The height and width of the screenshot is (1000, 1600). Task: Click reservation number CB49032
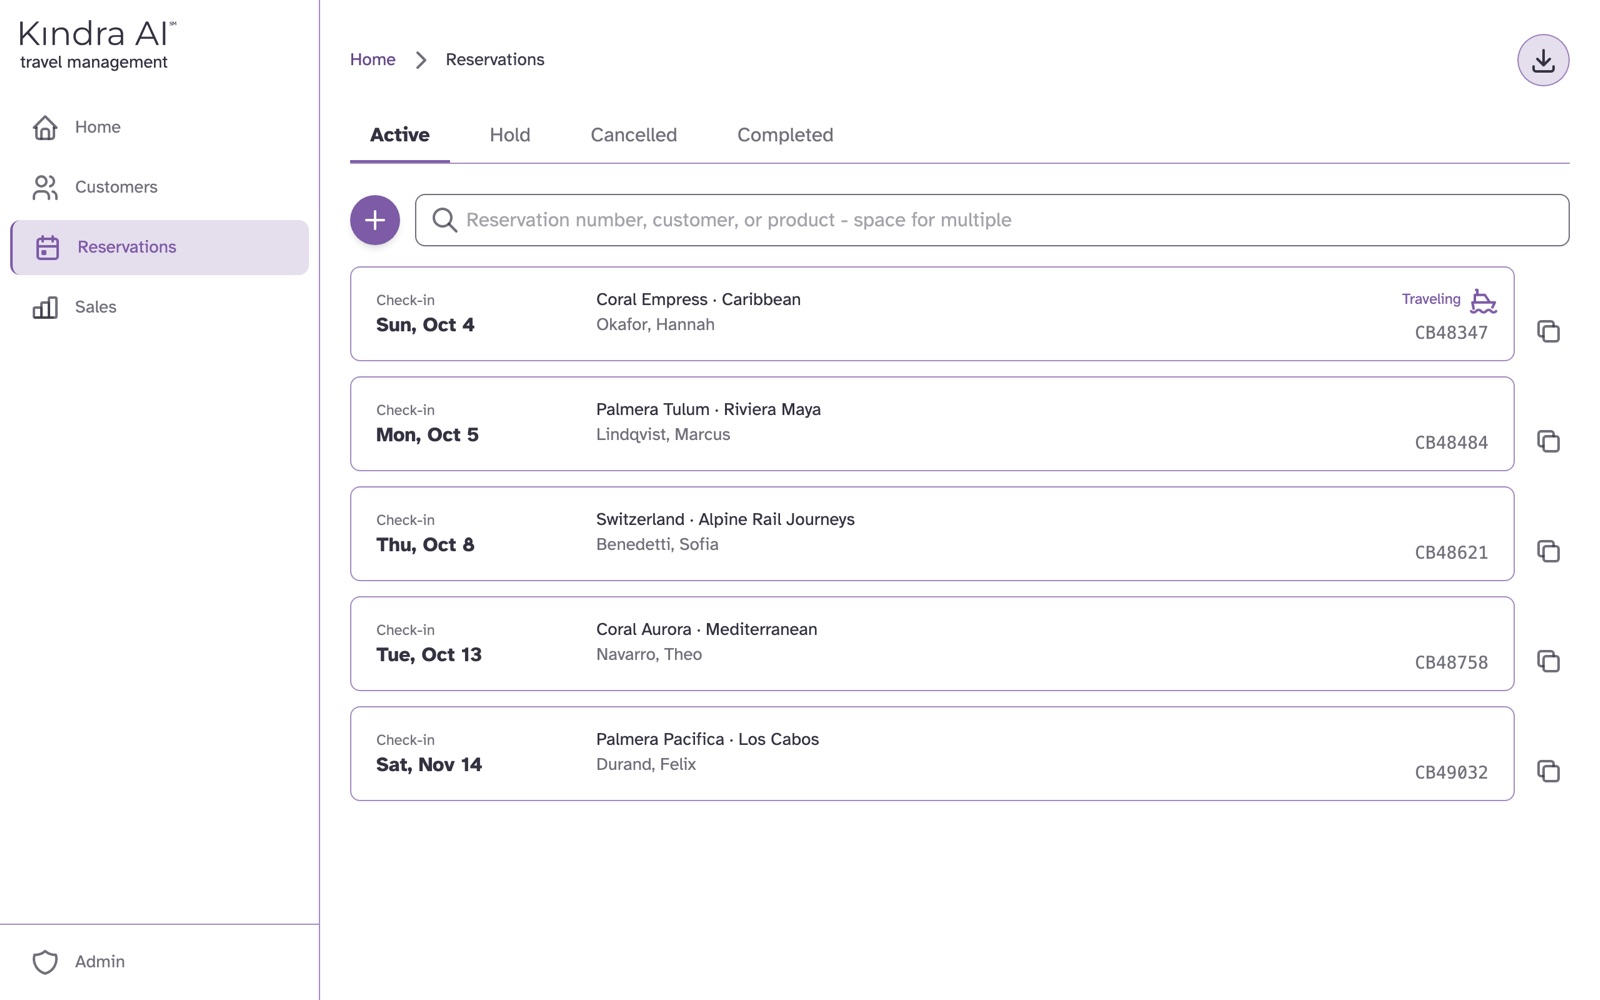1451,773
